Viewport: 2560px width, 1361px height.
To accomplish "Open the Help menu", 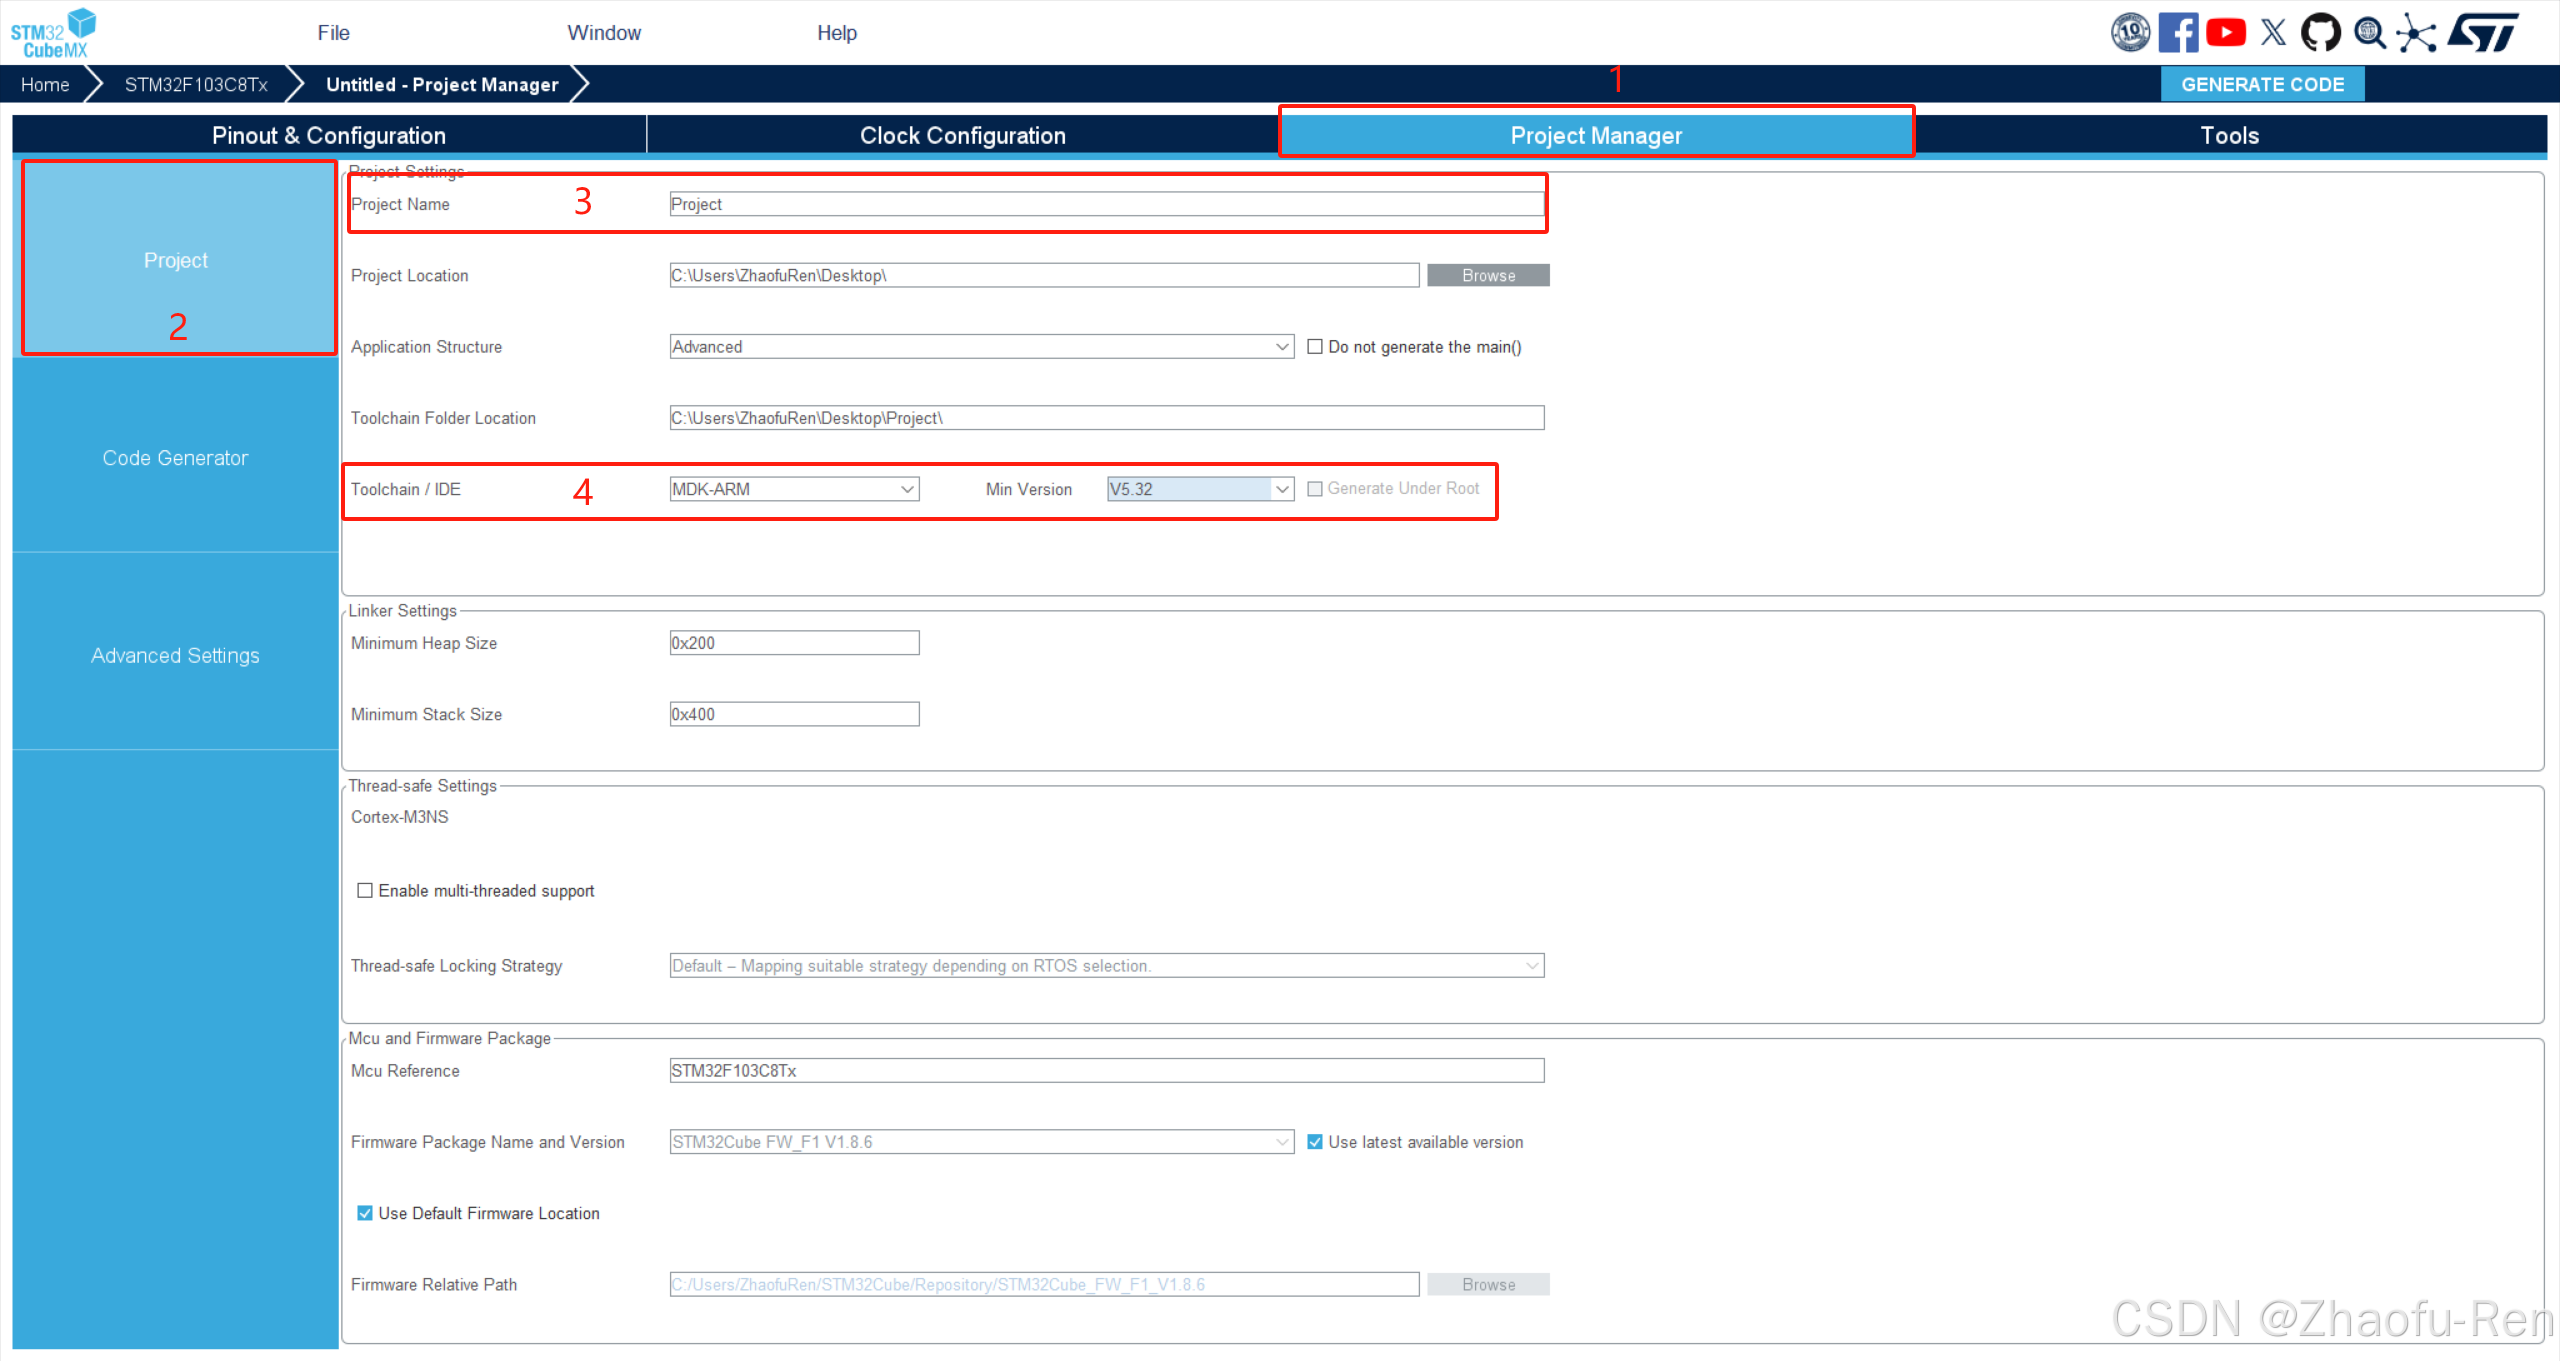I will [x=837, y=33].
